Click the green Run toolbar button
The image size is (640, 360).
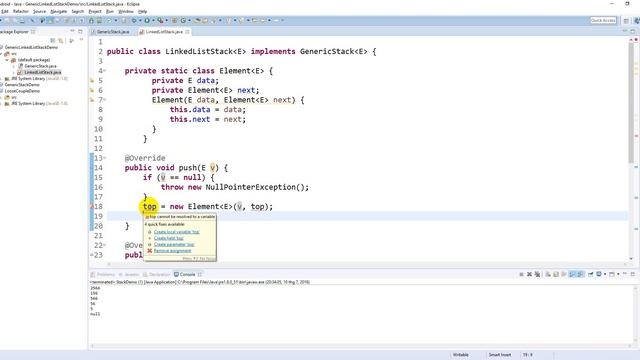point(147,20)
